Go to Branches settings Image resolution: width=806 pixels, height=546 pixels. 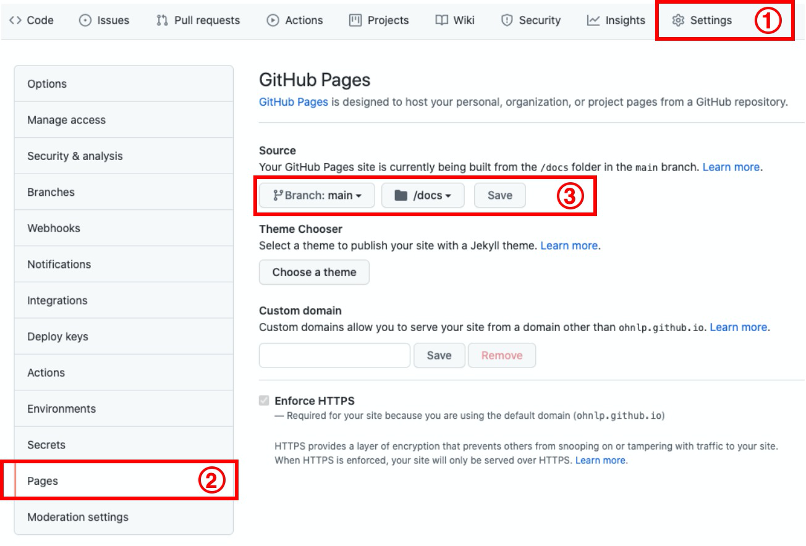click(x=124, y=192)
